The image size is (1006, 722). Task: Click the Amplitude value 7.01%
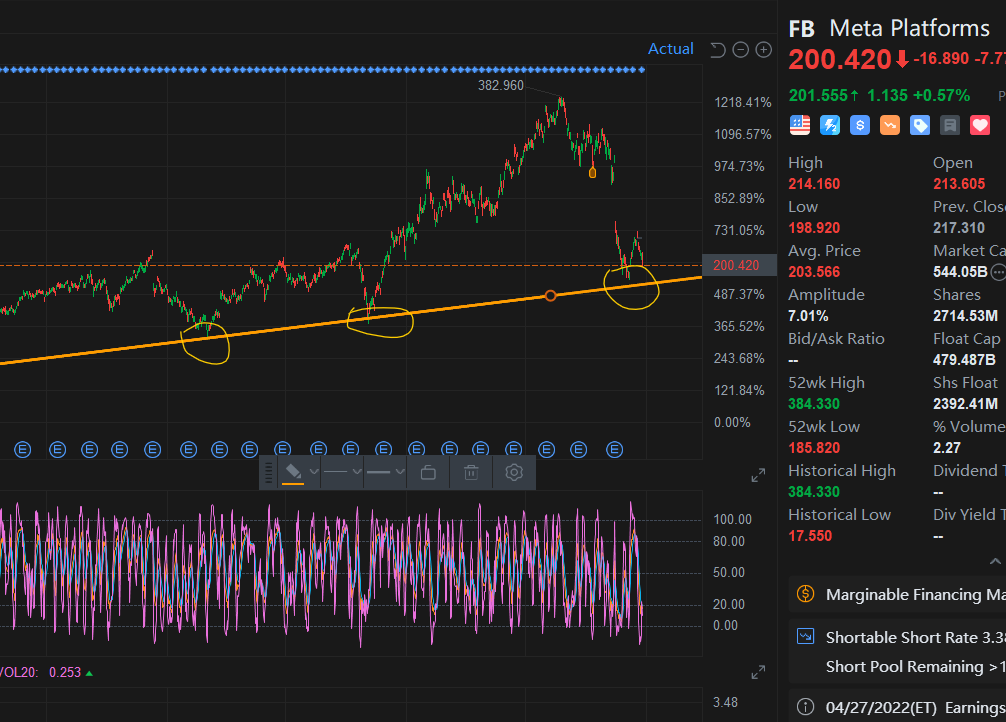[808, 316]
